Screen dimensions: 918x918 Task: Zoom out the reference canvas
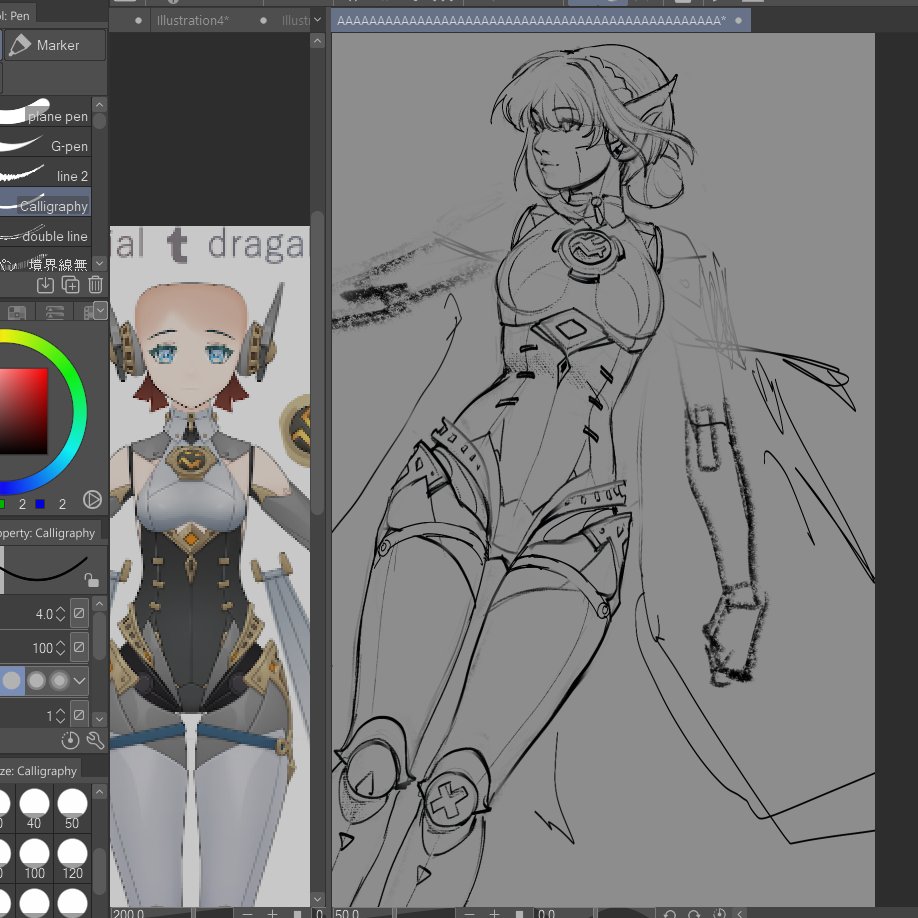point(247,913)
